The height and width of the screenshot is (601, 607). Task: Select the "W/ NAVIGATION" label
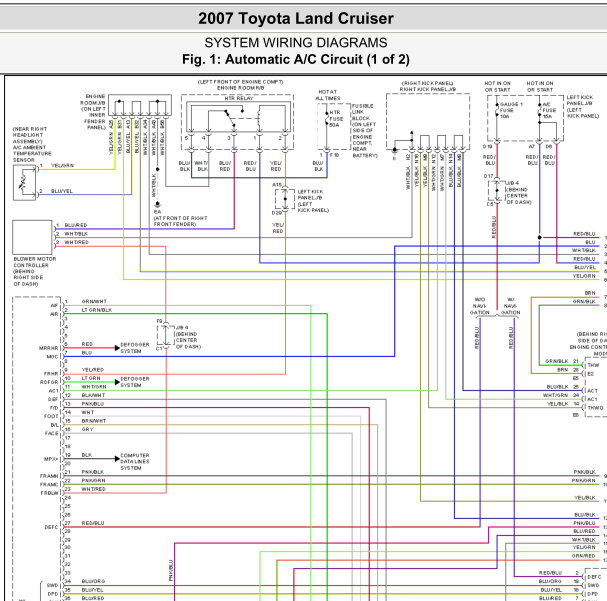[511, 306]
